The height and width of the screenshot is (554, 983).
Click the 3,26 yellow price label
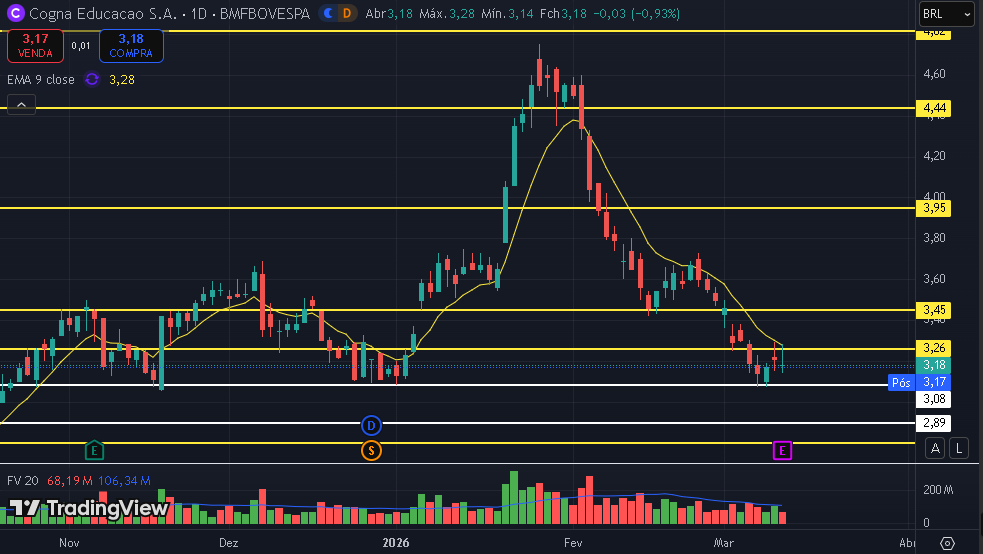[x=933, y=348]
